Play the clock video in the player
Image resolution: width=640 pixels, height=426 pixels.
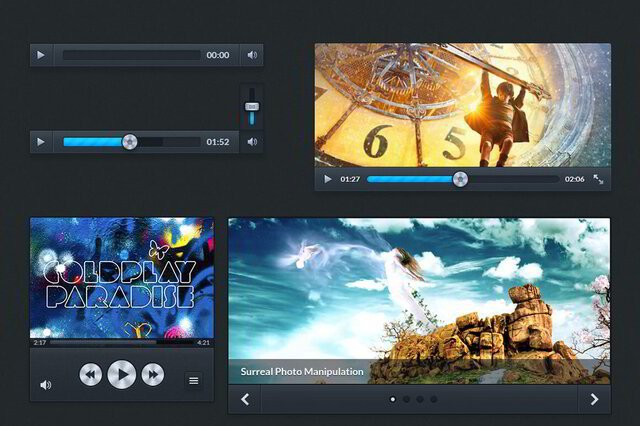pos(327,179)
